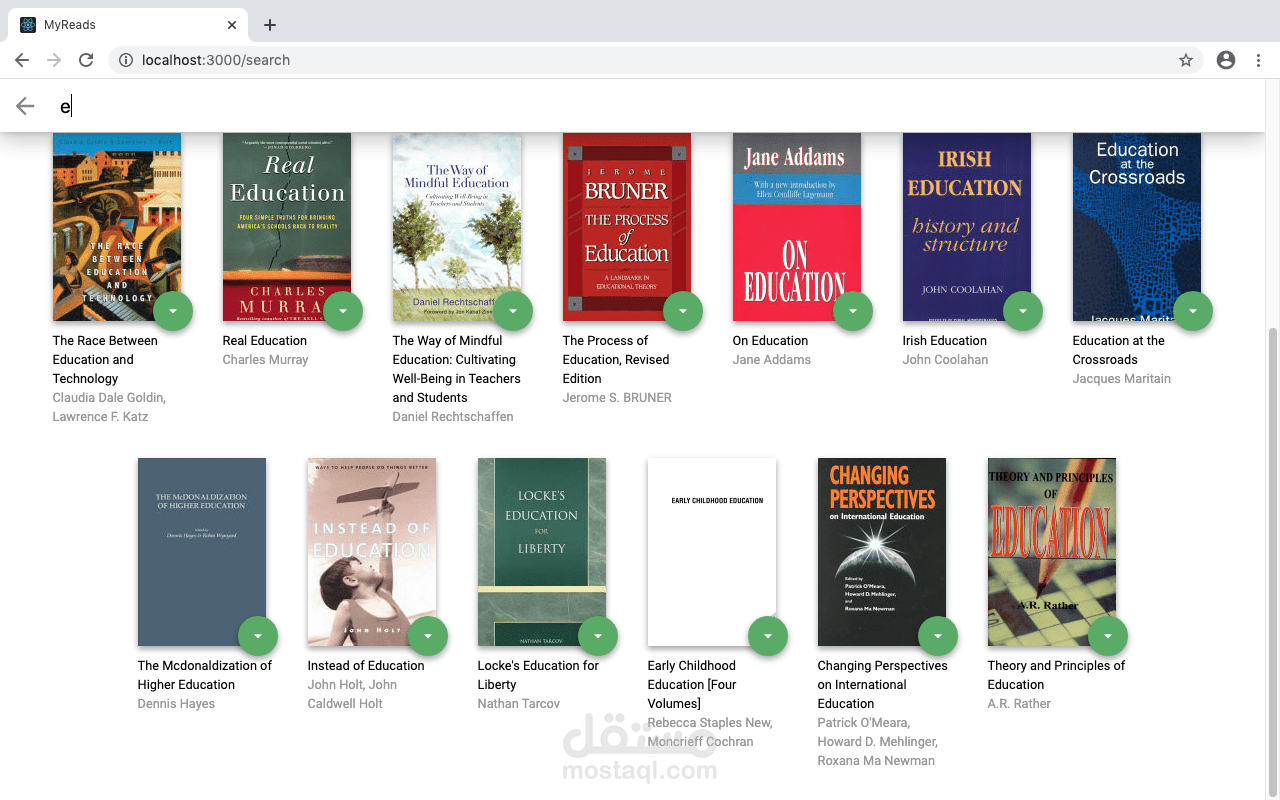This screenshot has height=800, width=1280.
Task: Click the "On Education" title text
Action: click(x=770, y=341)
